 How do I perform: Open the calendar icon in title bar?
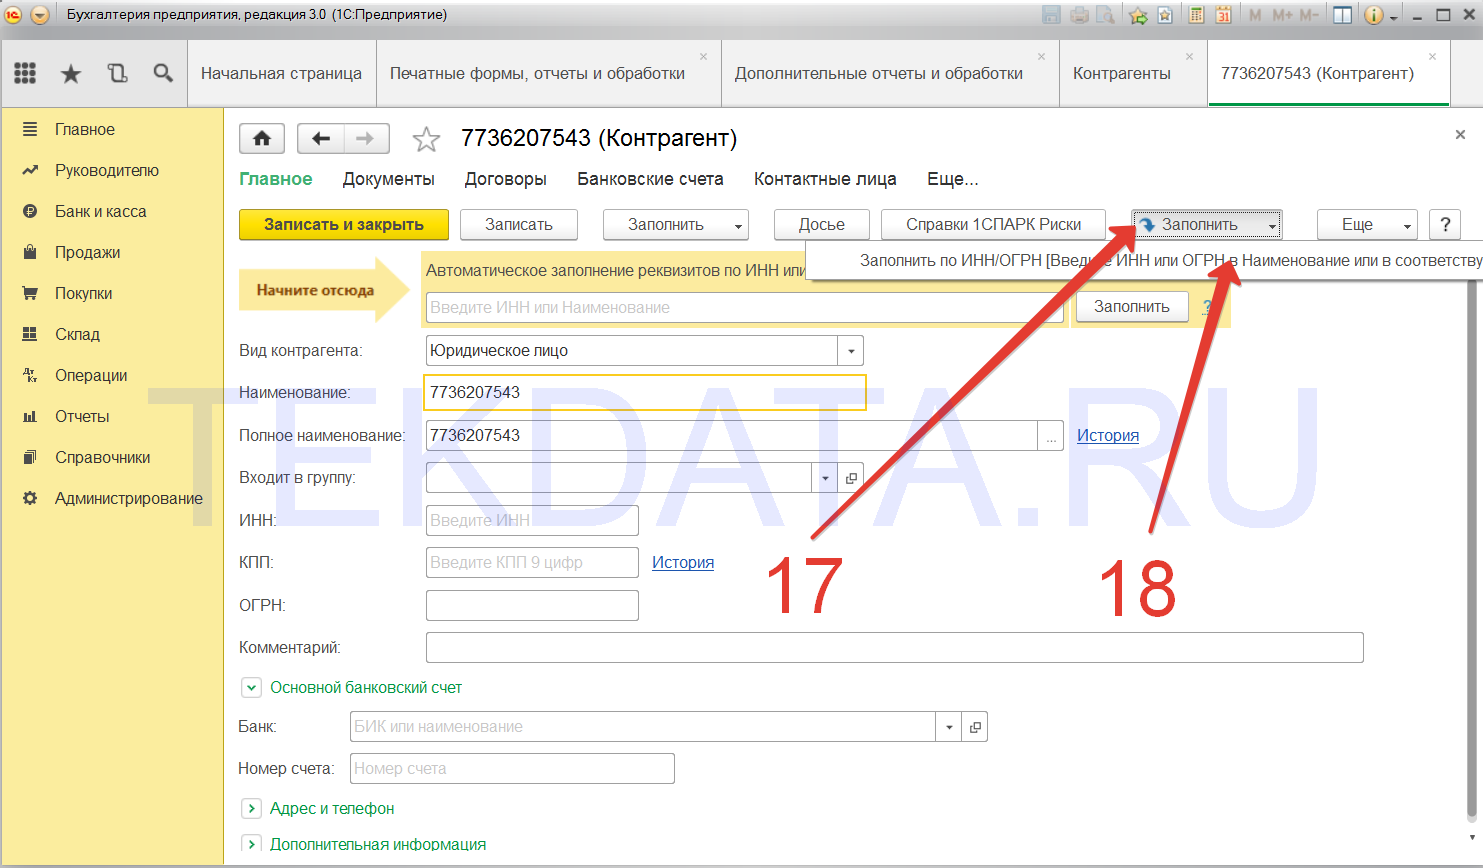tap(1223, 15)
